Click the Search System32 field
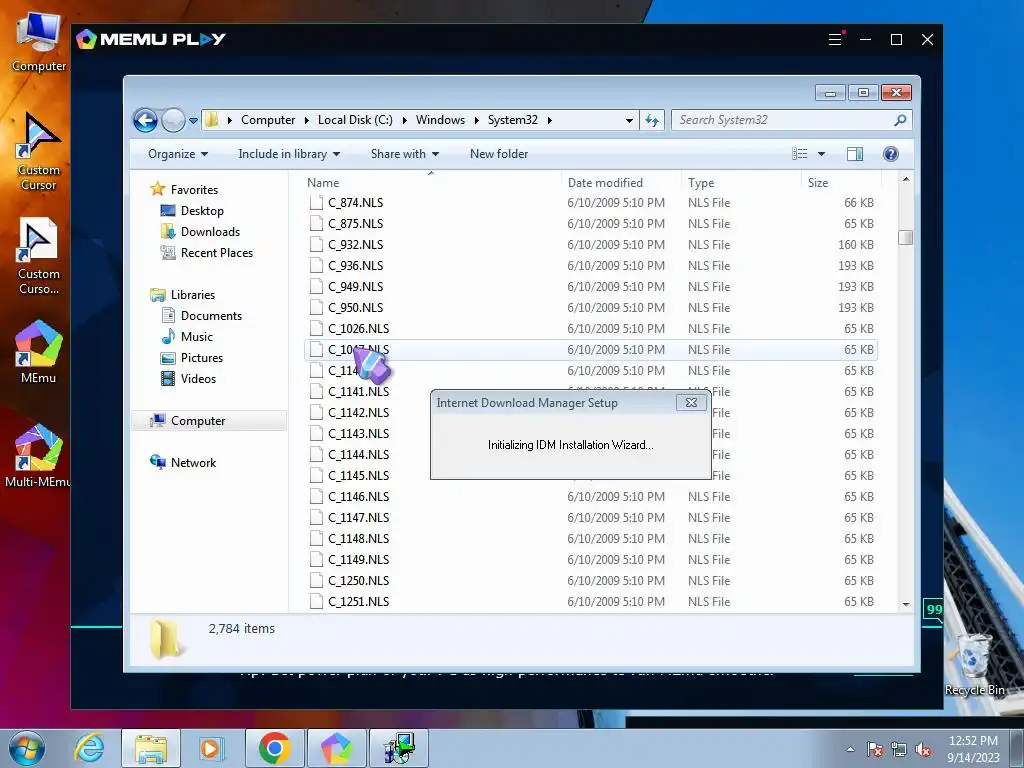Screen dimensions: 1024x768 (784, 120)
